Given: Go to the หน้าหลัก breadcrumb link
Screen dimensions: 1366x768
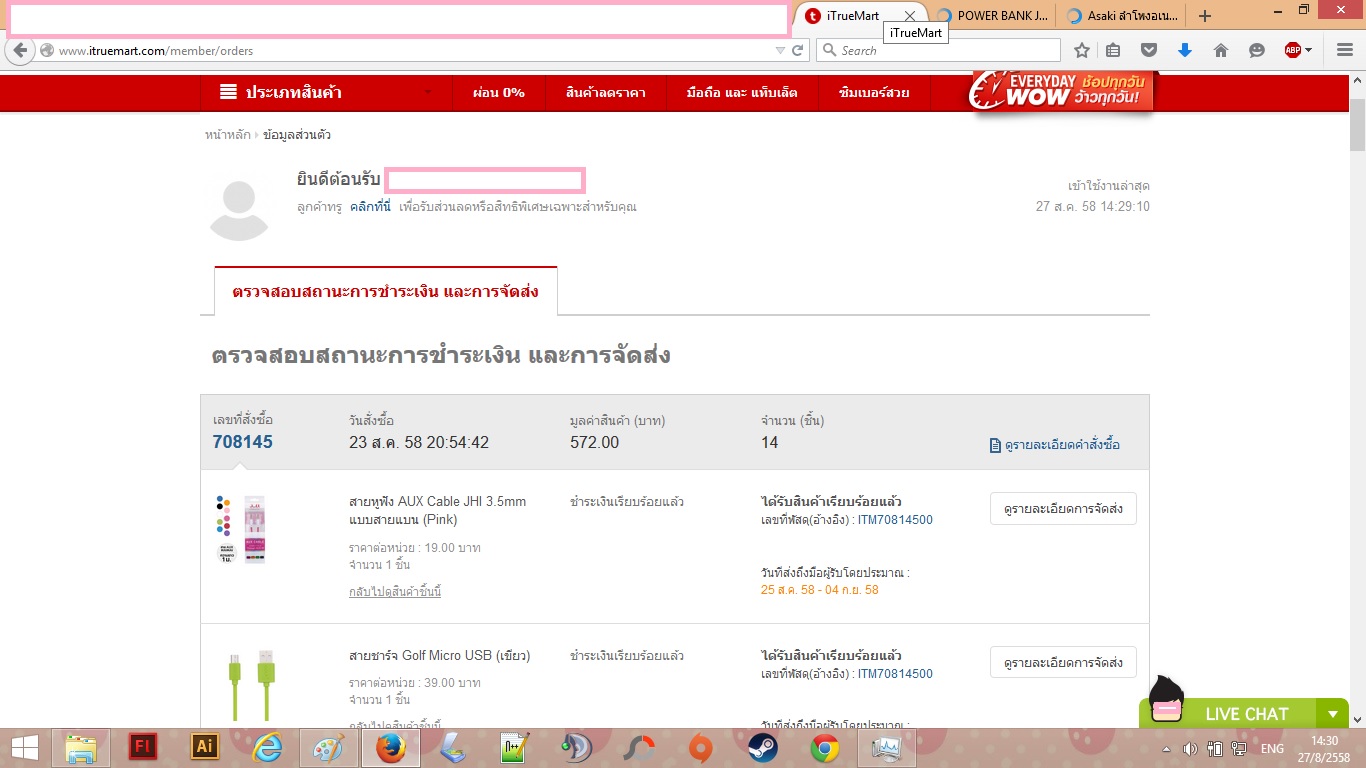Looking at the screenshot, I should pos(228,134).
